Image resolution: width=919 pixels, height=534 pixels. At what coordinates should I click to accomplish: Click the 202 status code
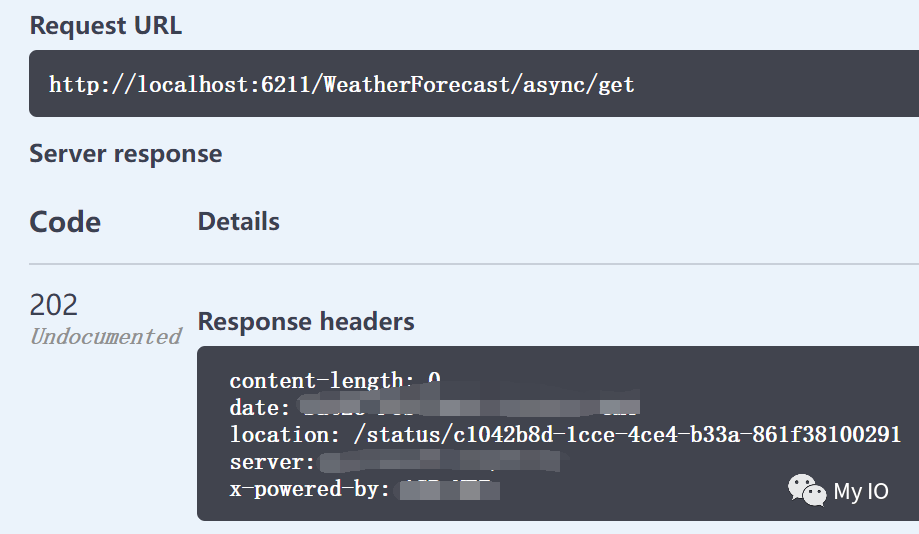(53, 305)
